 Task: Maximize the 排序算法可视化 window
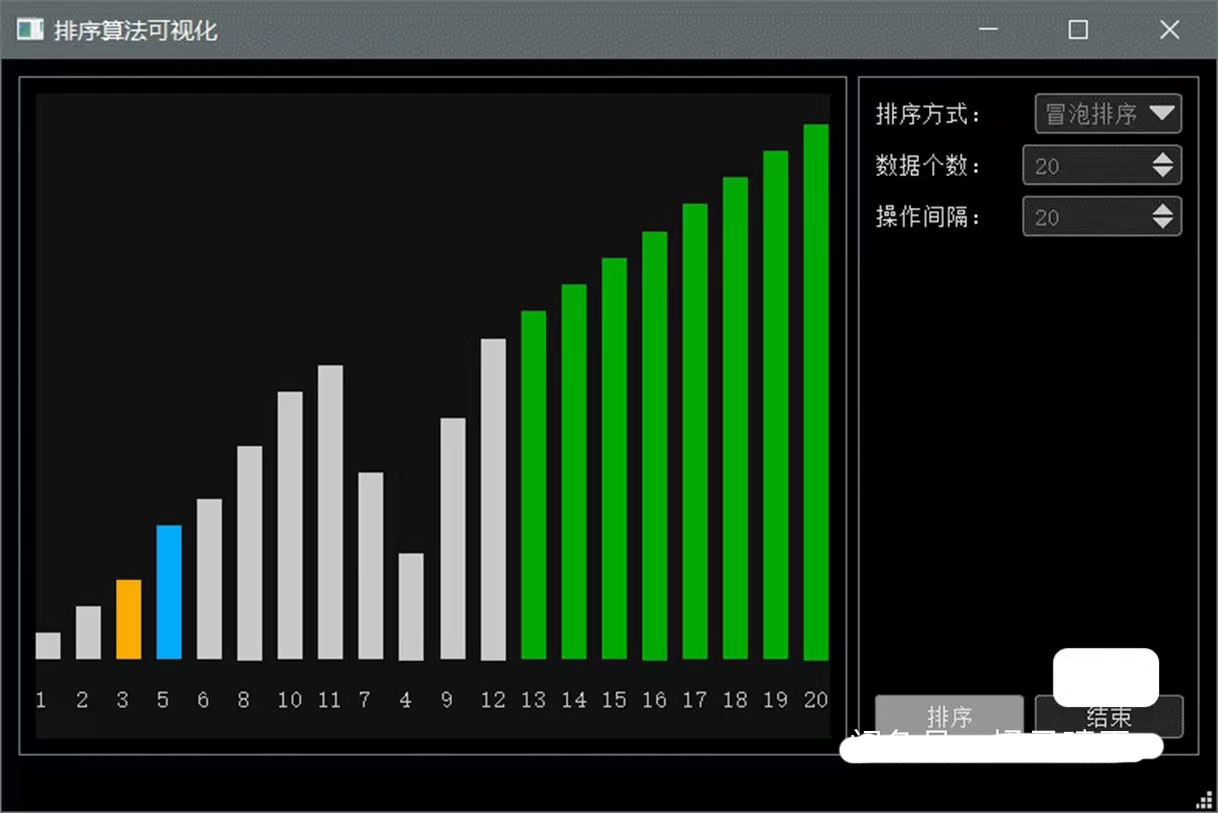tap(1078, 30)
